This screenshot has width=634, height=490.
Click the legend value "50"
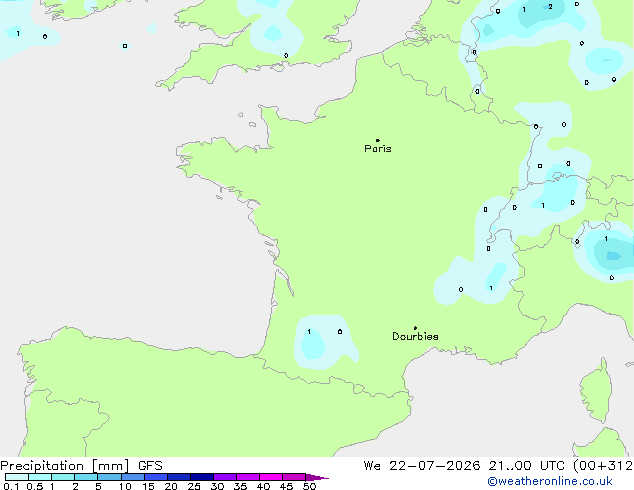309,486
